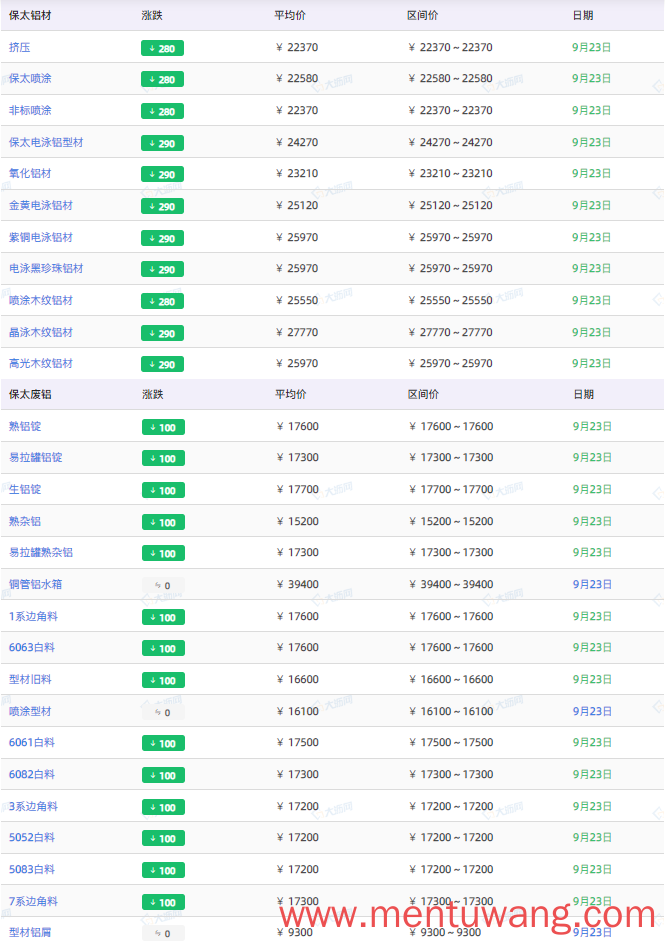665x945 pixels.
Task: Click the green 280 badge for 挤压
Action: point(162,48)
